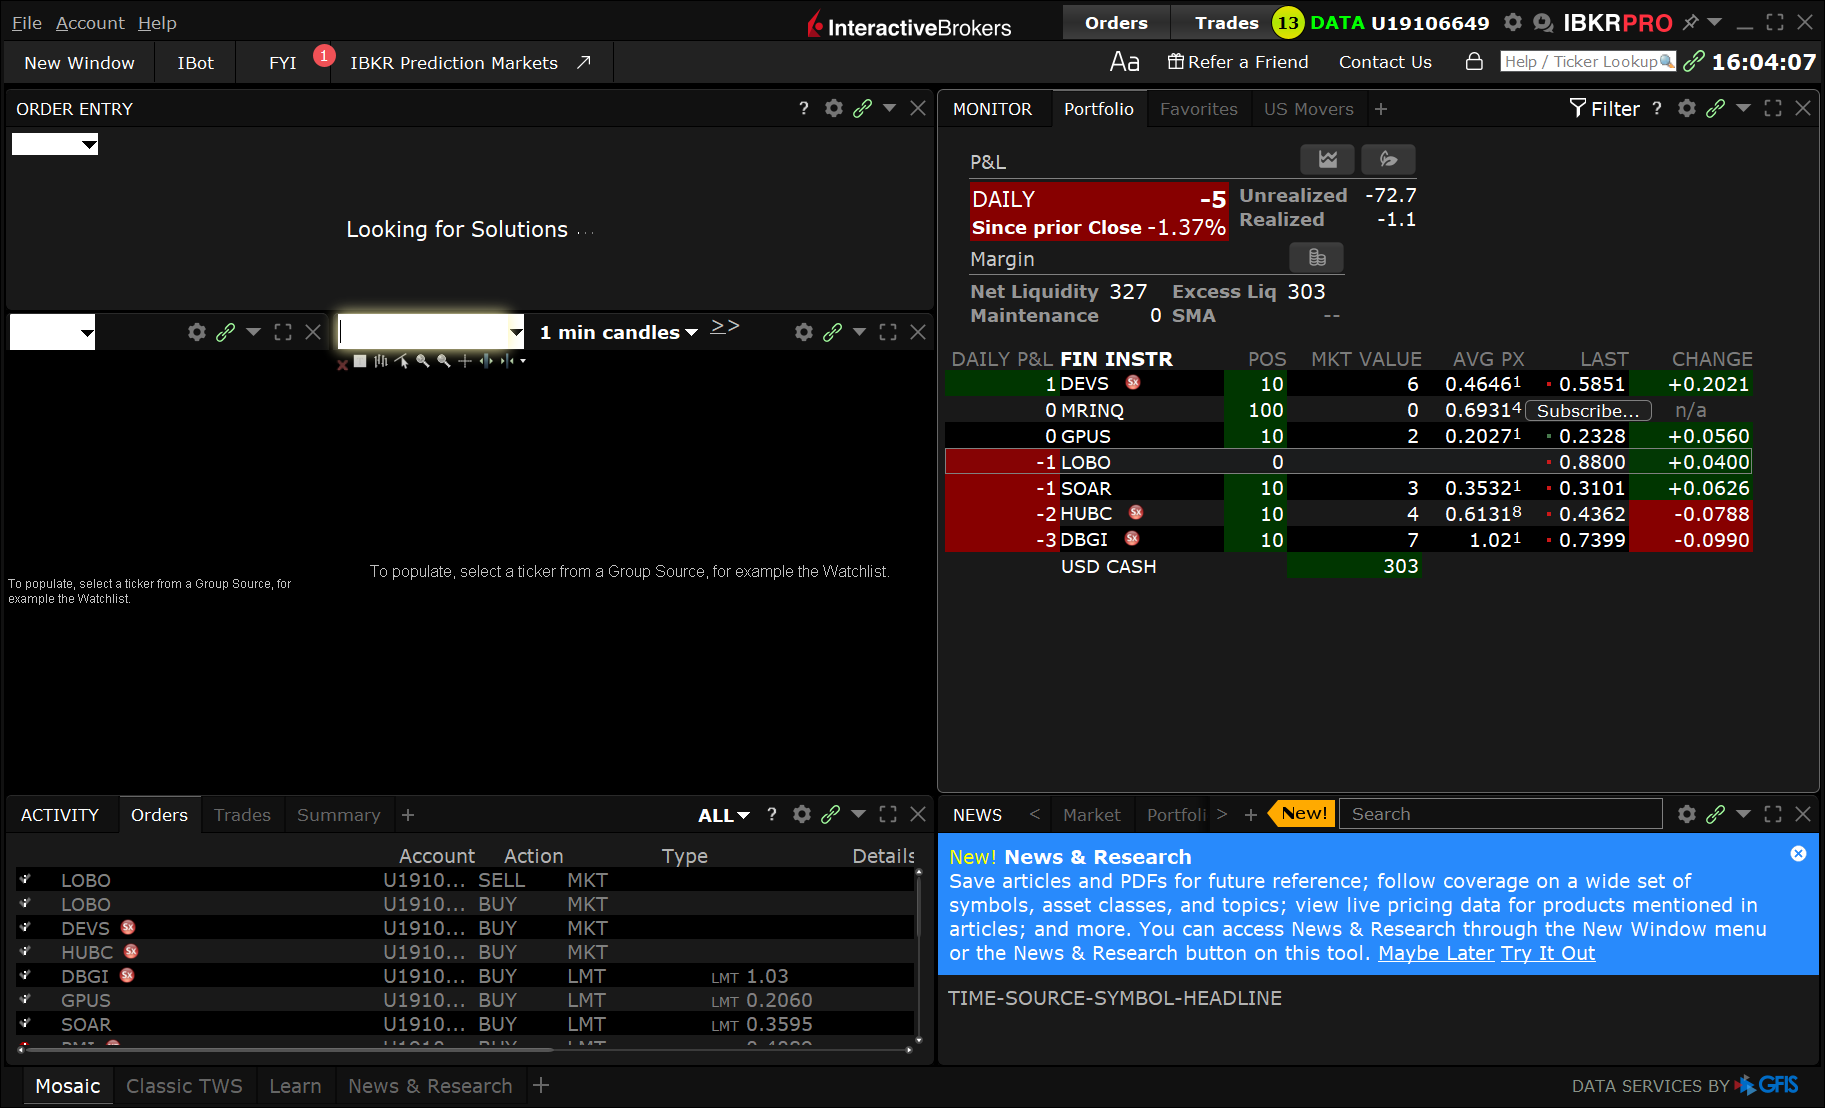Click the pin icon beside IBKRPRO
Image resolution: width=1825 pixels, height=1108 pixels.
[1690, 22]
